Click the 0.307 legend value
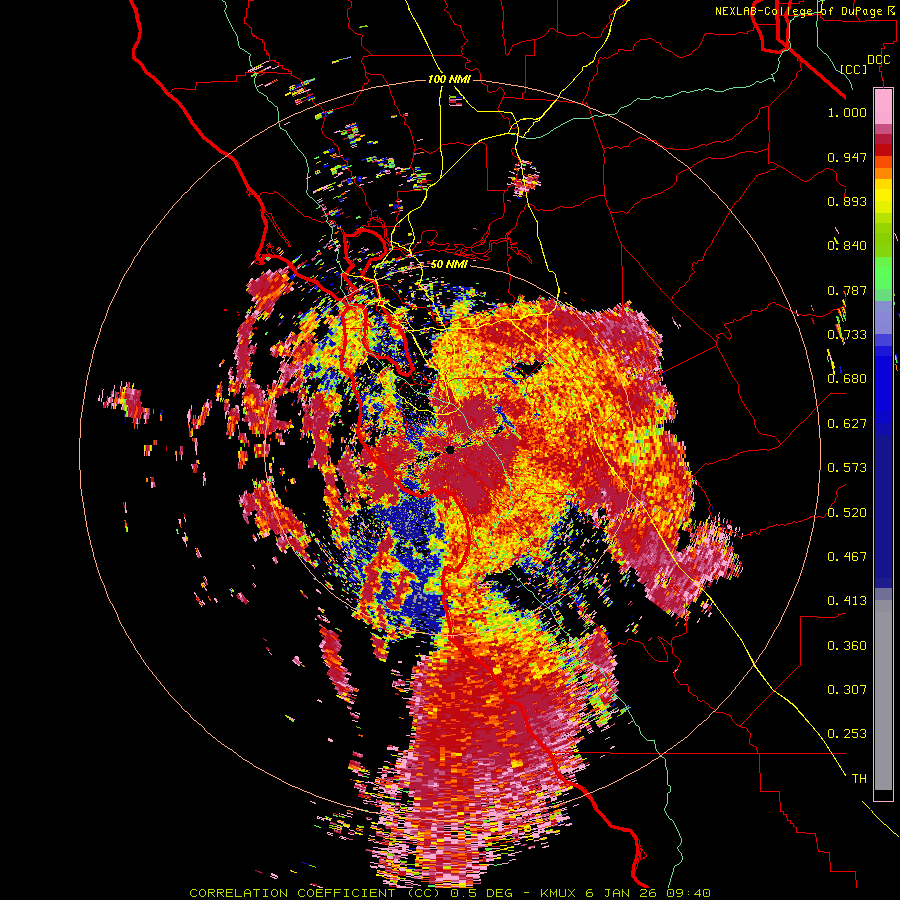Screen dimensions: 900x900 (847, 690)
